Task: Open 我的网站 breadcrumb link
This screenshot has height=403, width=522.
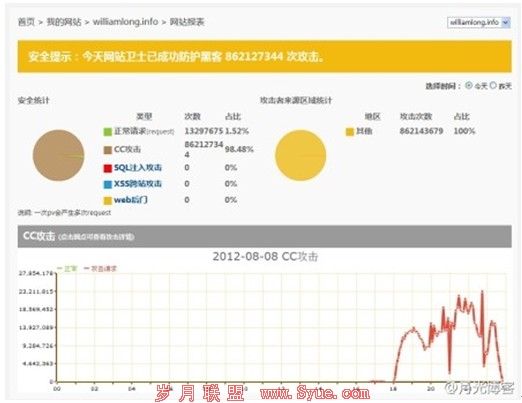Action: pyautogui.click(x=64, y=22)
